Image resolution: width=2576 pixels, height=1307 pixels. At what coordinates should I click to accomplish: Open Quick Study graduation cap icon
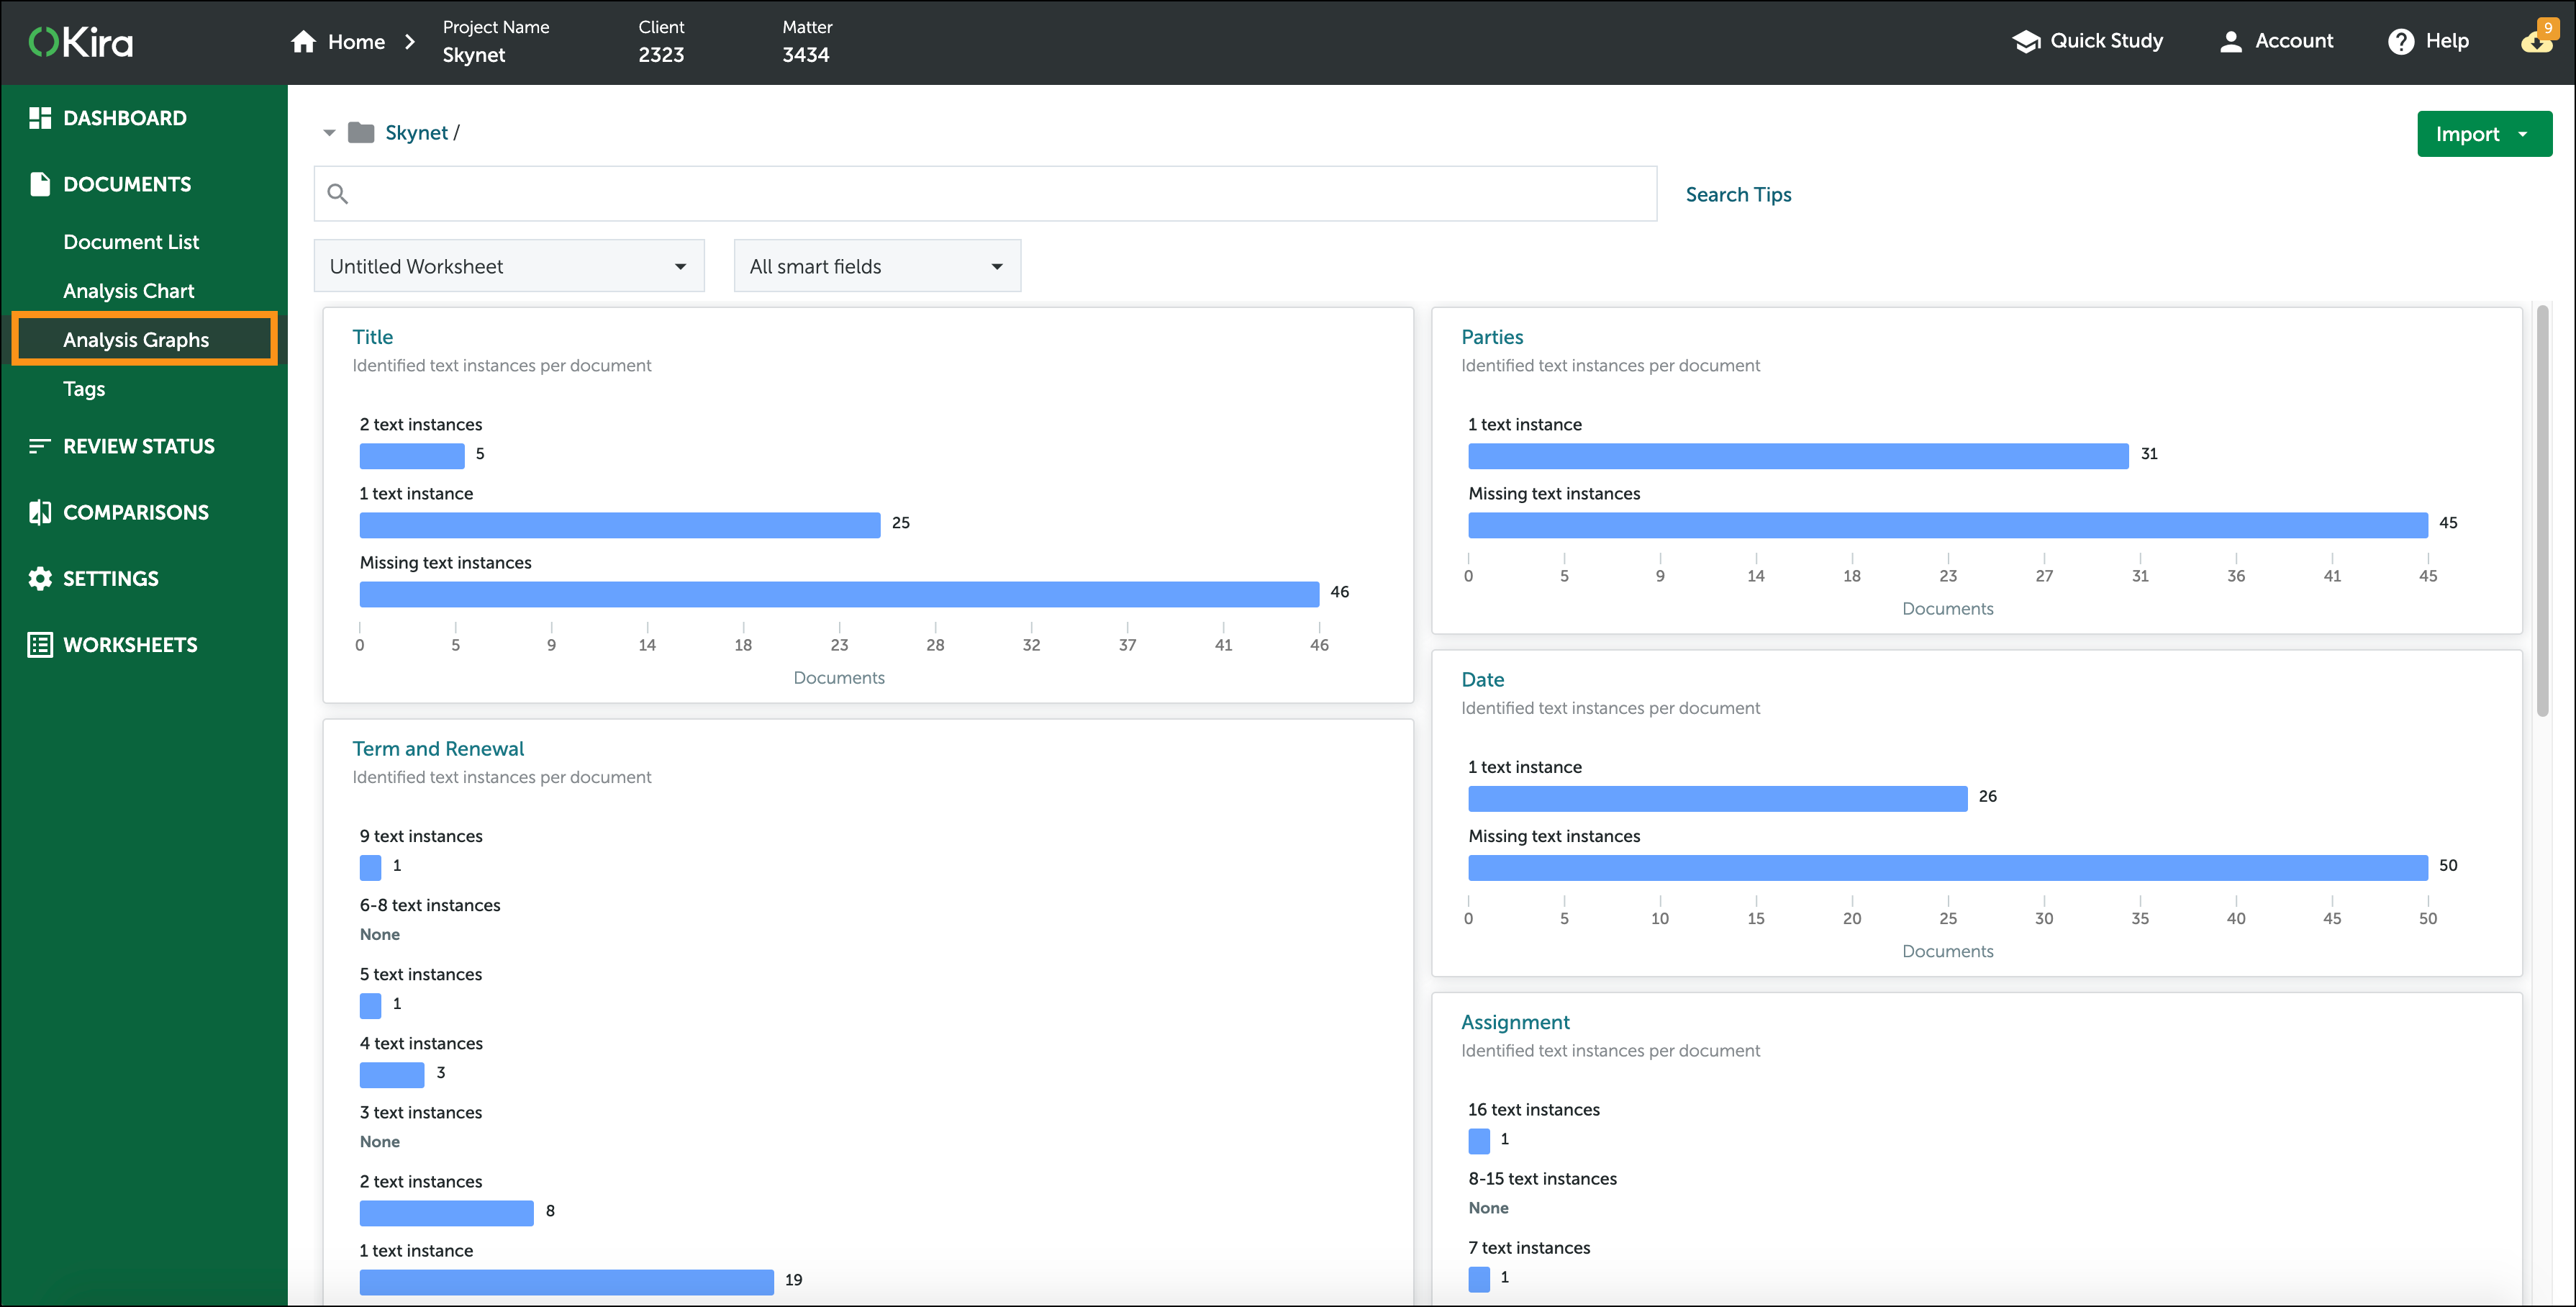click(x=2026, y=41)
